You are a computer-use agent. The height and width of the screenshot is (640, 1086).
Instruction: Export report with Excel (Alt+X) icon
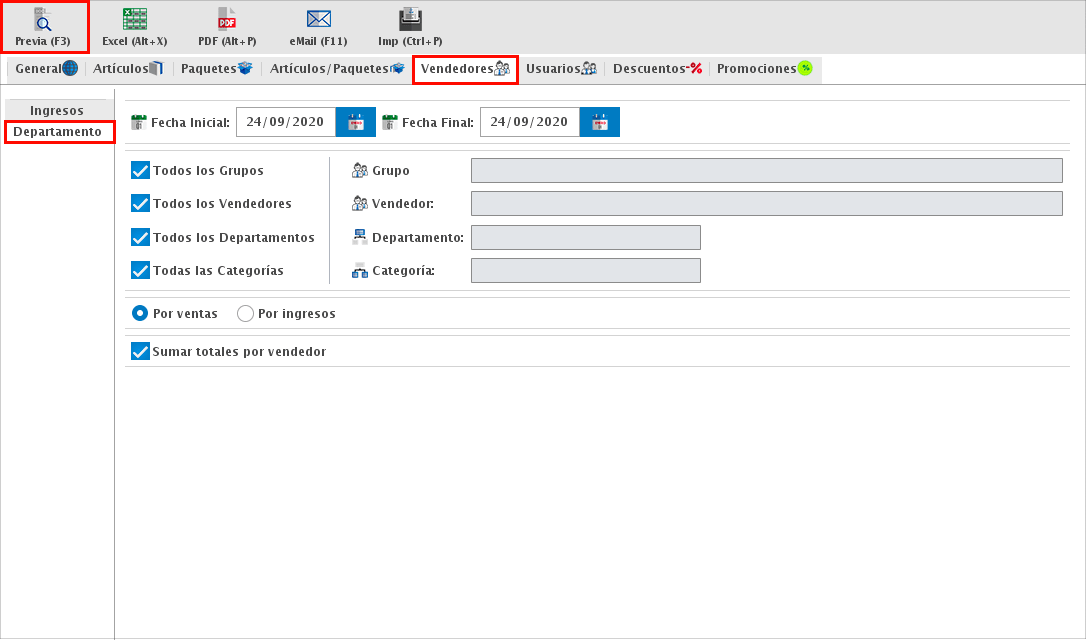coord(134,20)
